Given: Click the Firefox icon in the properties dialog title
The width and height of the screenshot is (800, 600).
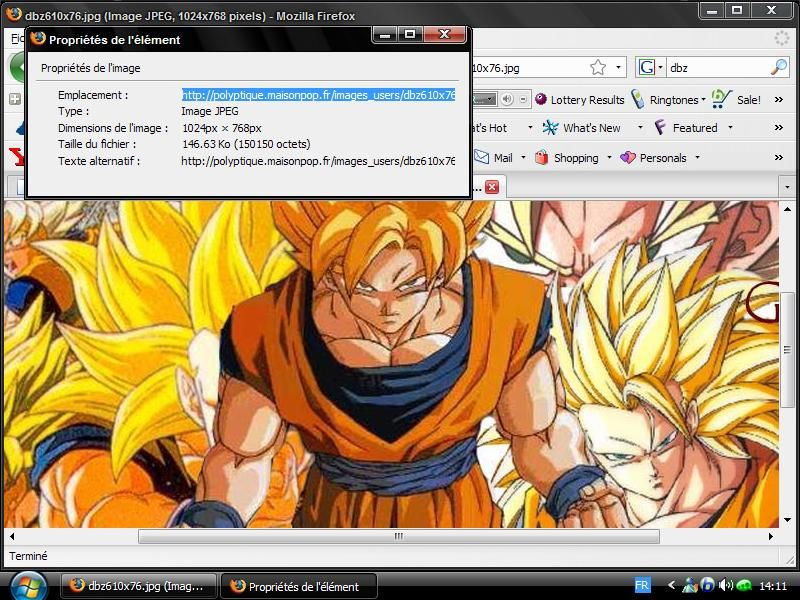Looking at the screenshot, I should (x=38, y=38).
